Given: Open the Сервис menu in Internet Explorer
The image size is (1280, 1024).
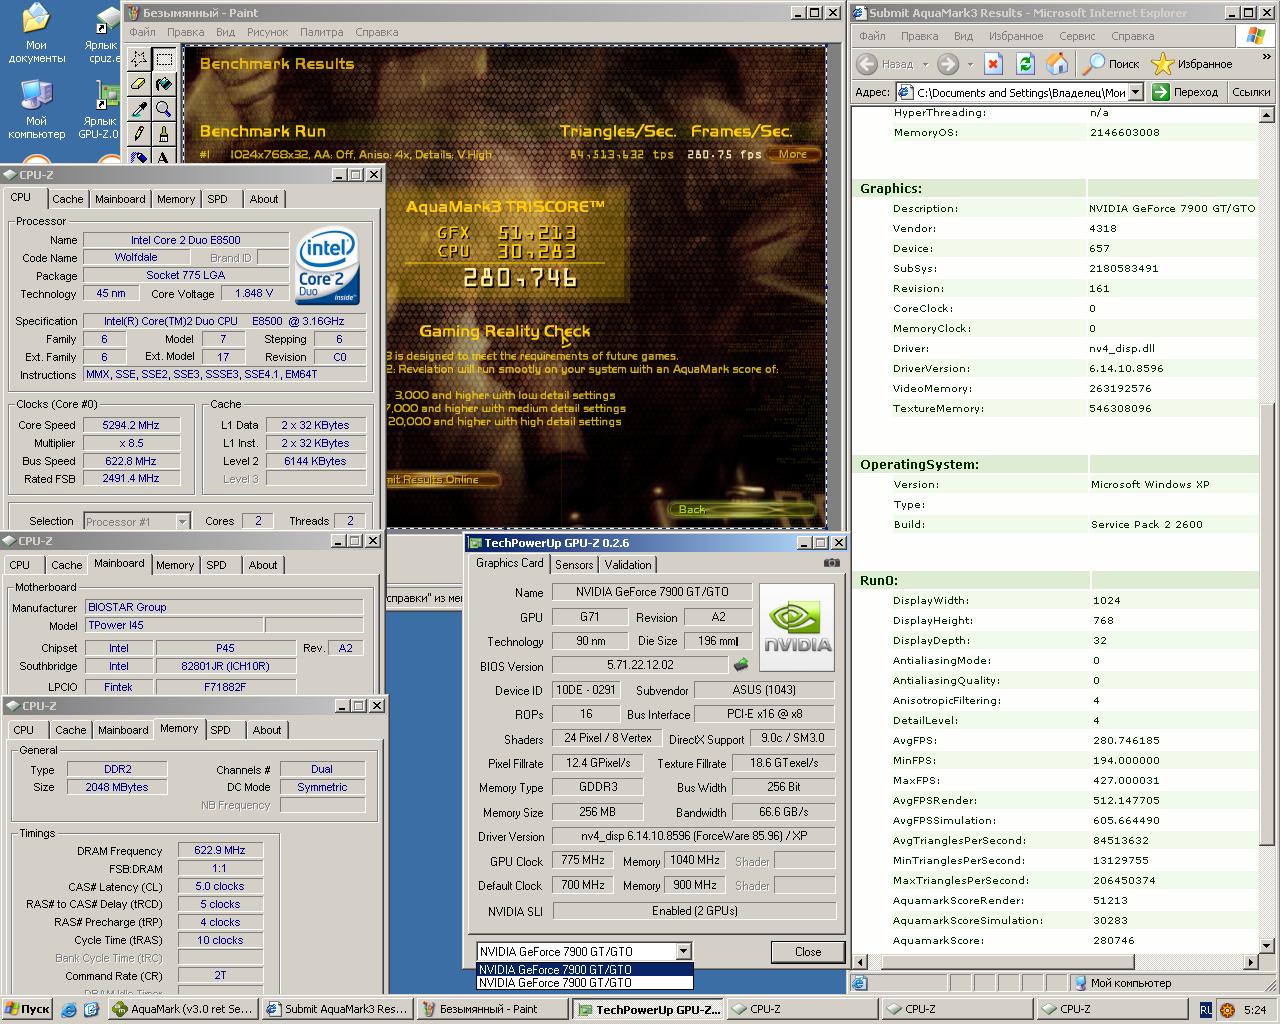Looking at the screenshot, I should point(1077,36).
